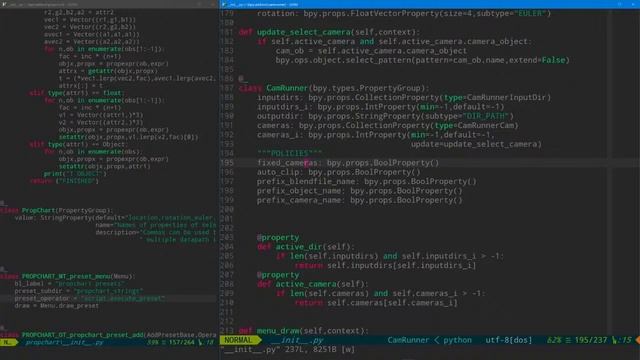This screenshot has width=640, height=360.
Task: Click the return {"FINISHED"} line in the left window
Action: pyautogui.click(x=64, y=181)
